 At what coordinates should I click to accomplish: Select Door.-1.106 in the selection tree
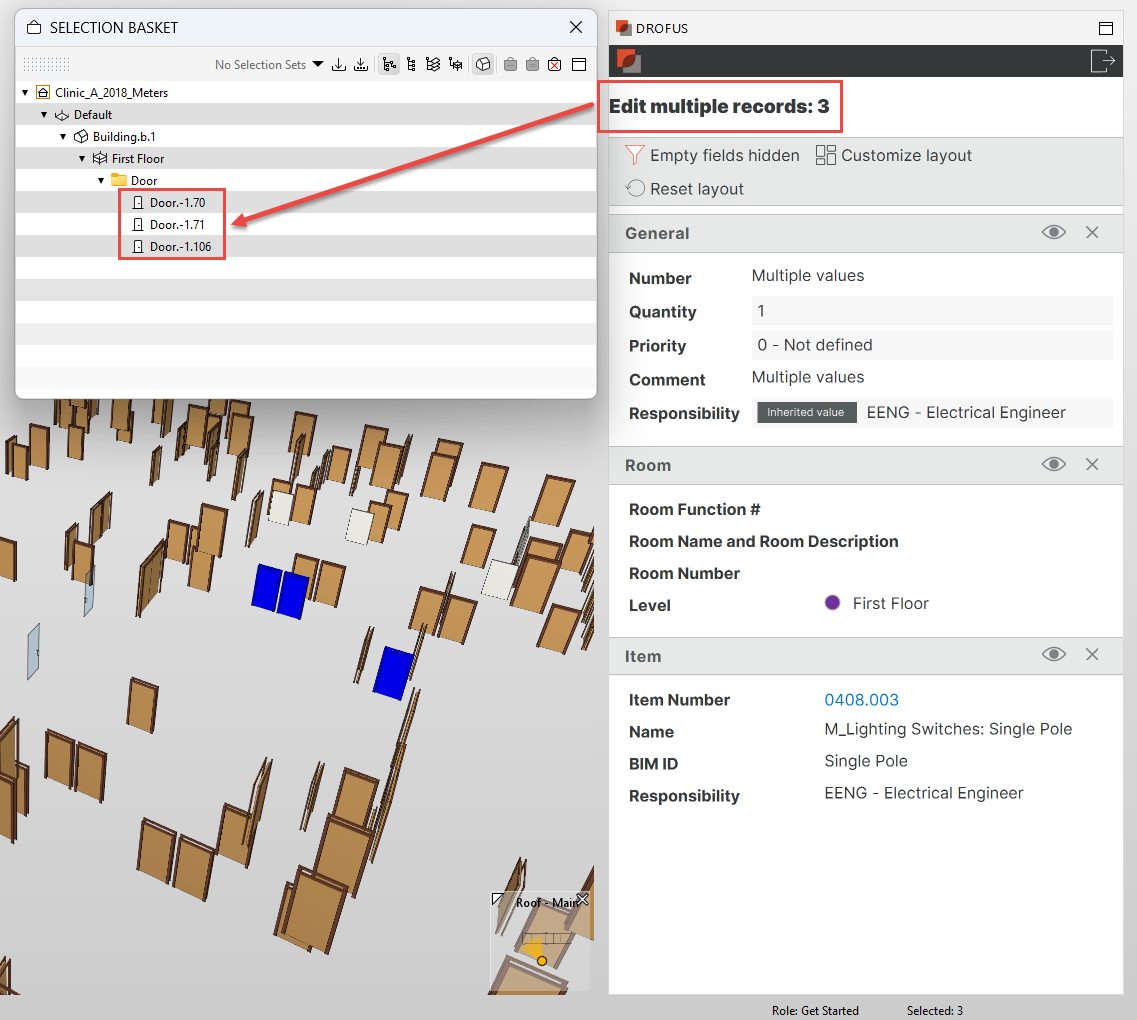pyautogui.click(x=180, y=247)
